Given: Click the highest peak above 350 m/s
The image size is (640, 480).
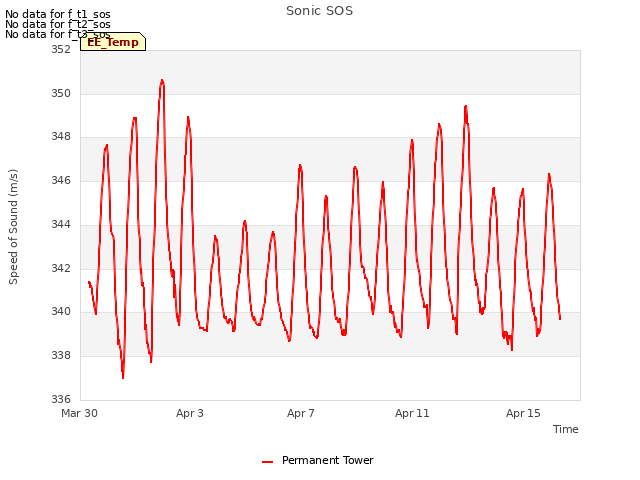Looking at the screenshot, I should coord(162,81).
